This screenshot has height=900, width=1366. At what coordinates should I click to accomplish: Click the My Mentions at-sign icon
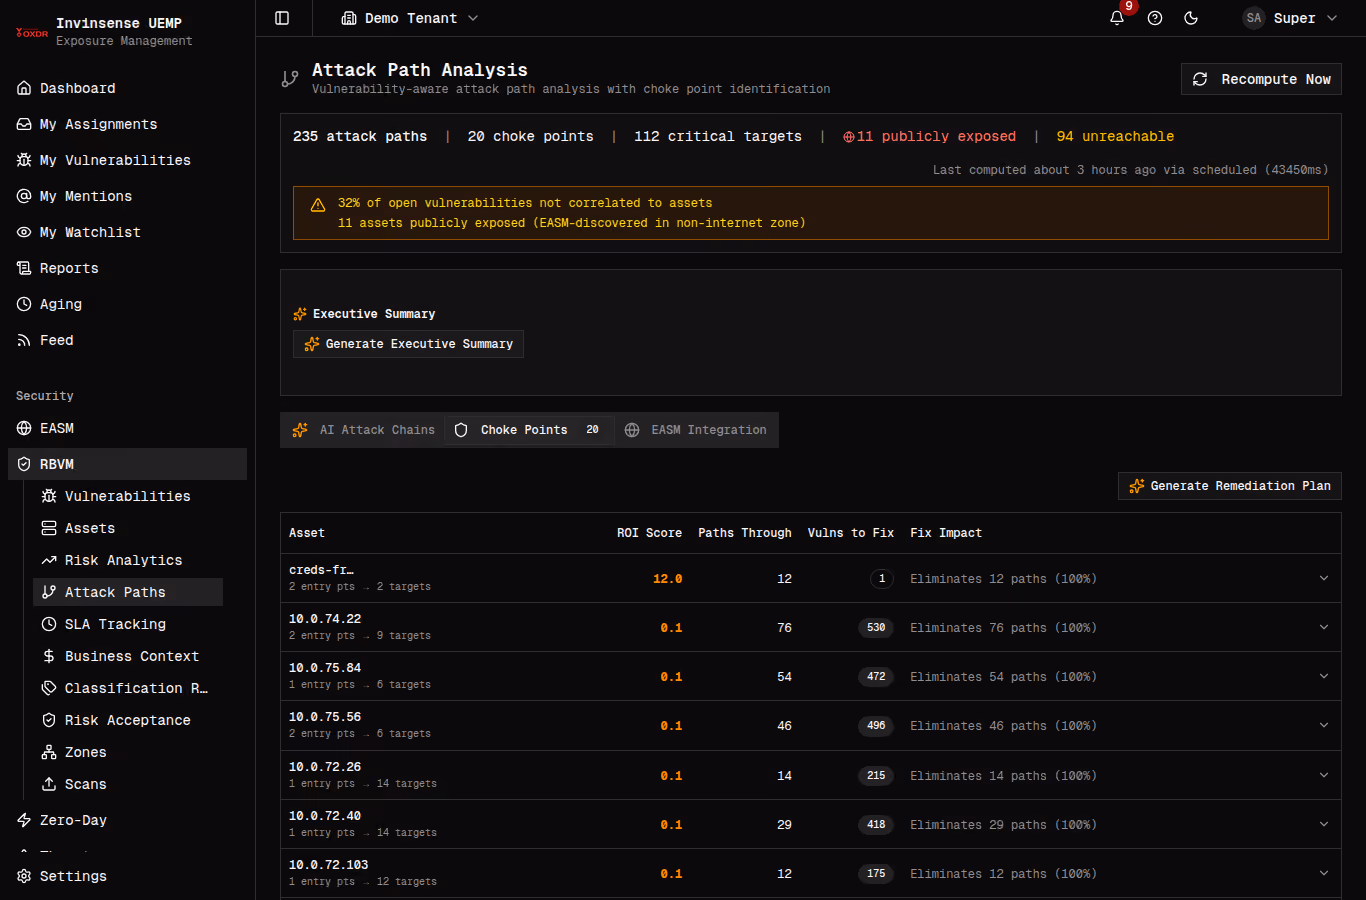tap(24, 196)
